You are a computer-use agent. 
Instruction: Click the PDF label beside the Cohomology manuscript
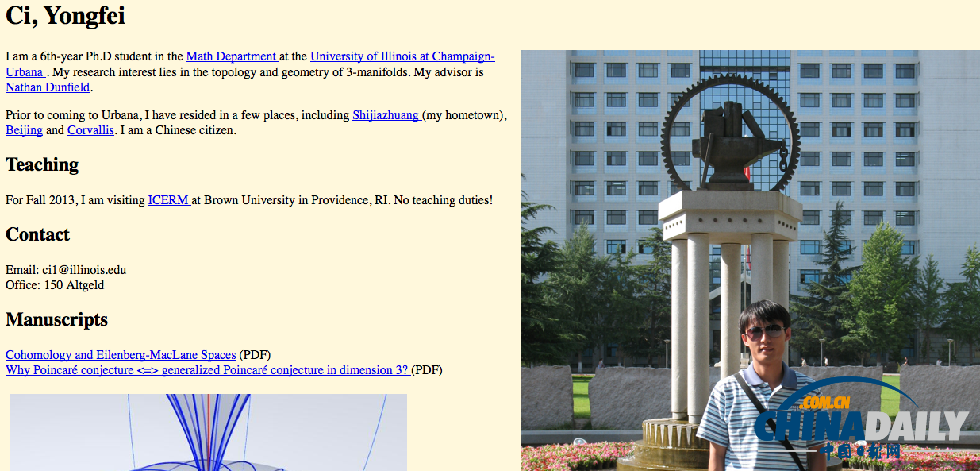point(255,355)
